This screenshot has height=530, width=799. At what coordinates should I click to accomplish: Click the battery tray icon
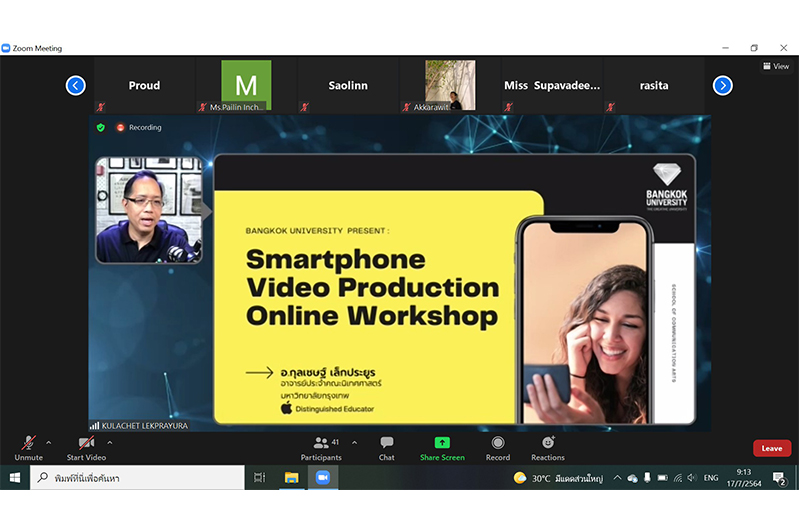click(x=662, y=478)
